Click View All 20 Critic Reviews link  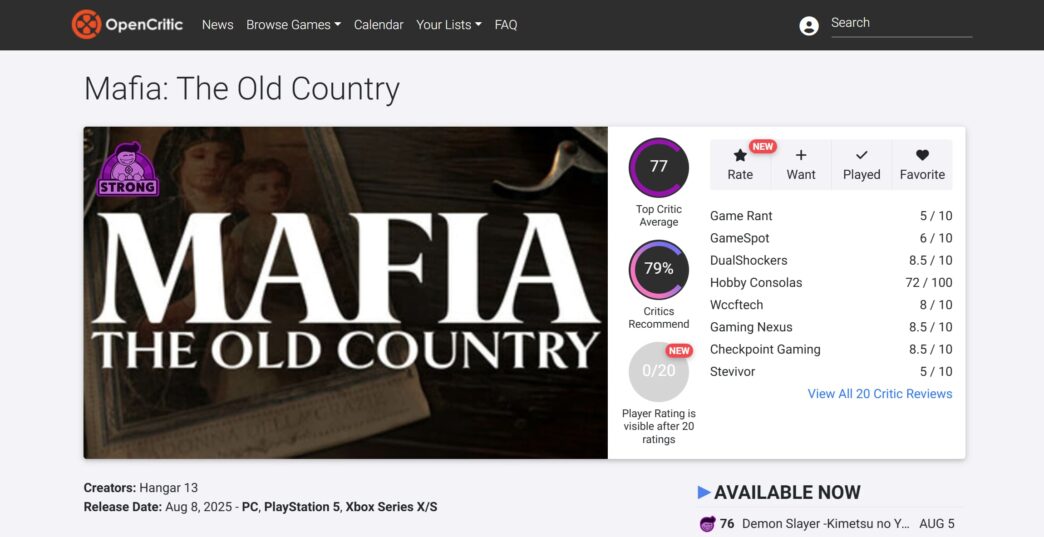[x=879, y=394]
